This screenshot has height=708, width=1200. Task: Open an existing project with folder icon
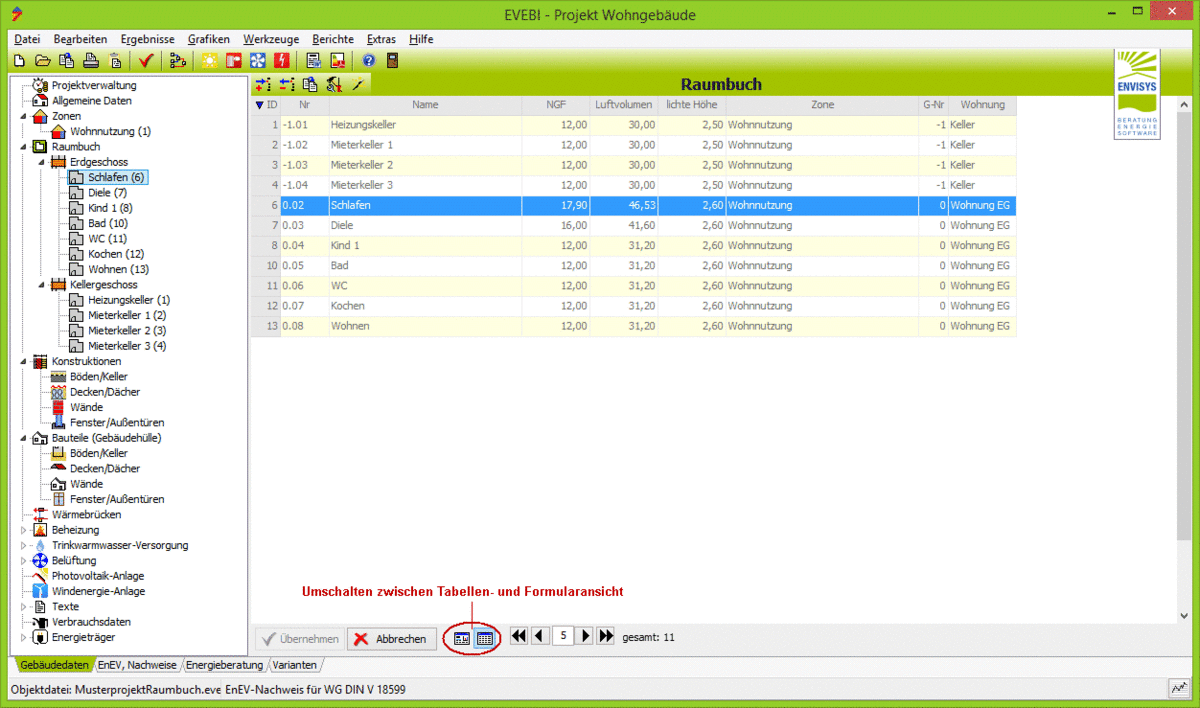(43, 60)
